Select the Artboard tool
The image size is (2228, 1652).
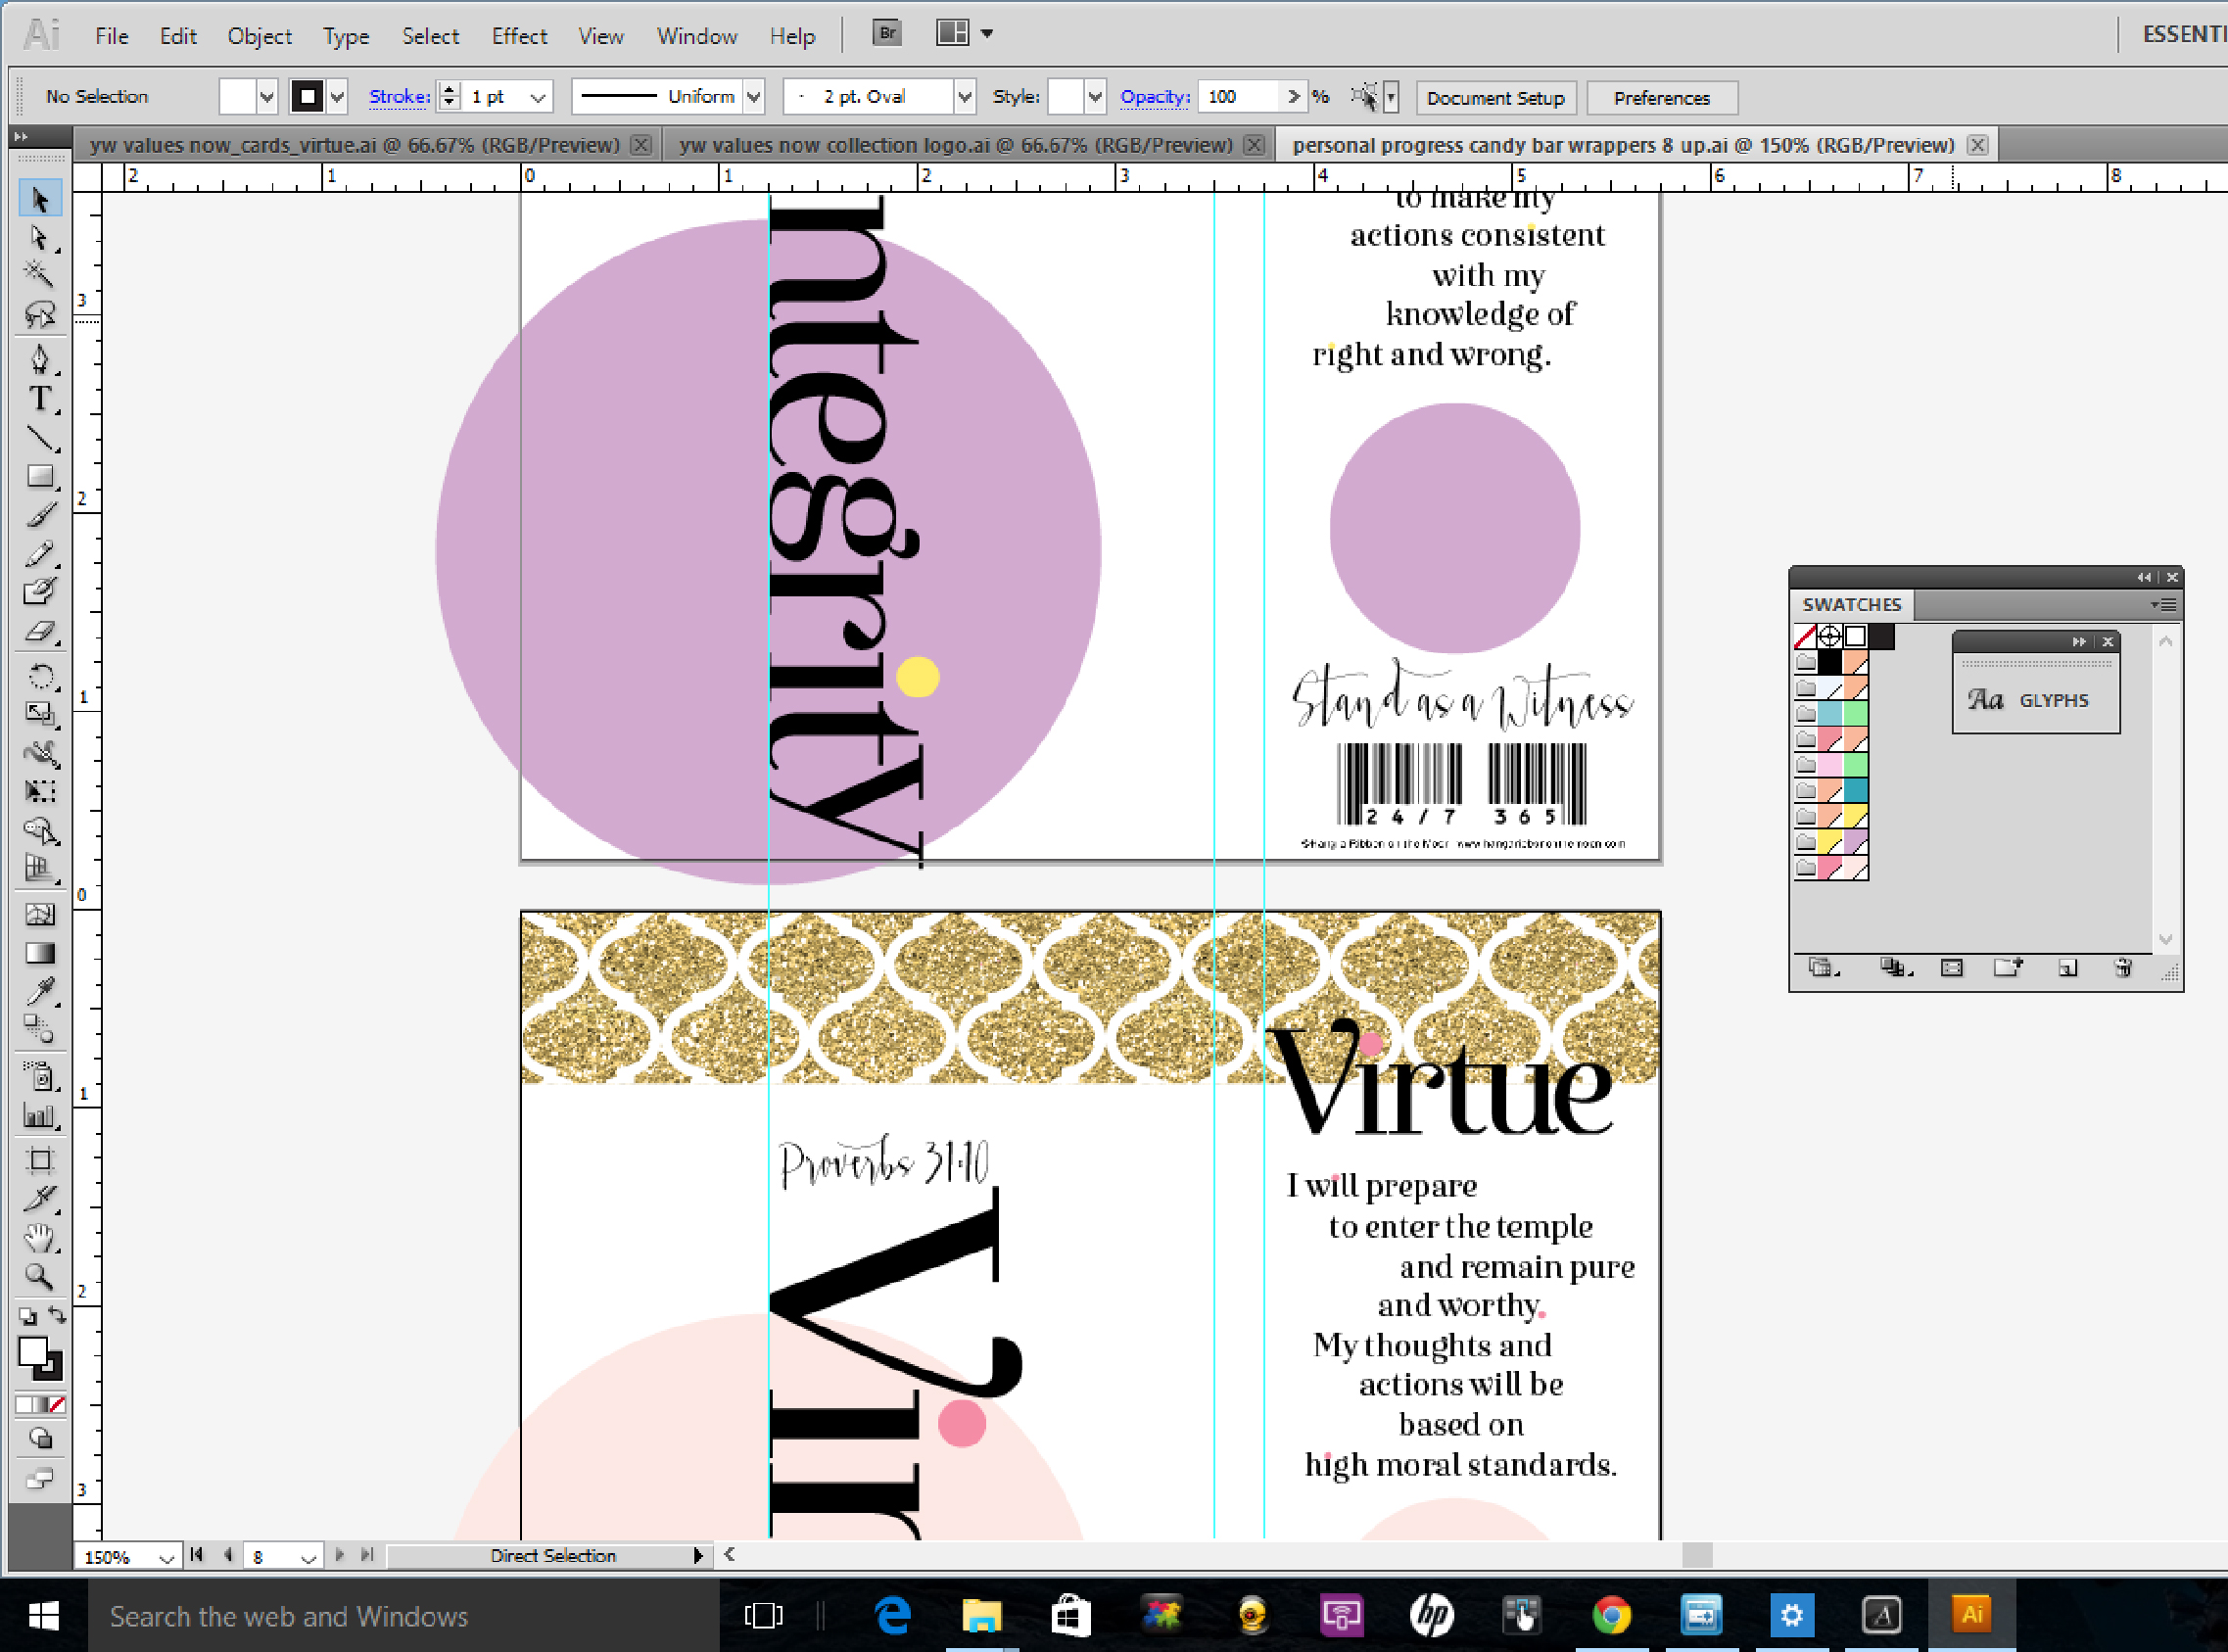pyautogui.click(x=39, y=1160)
